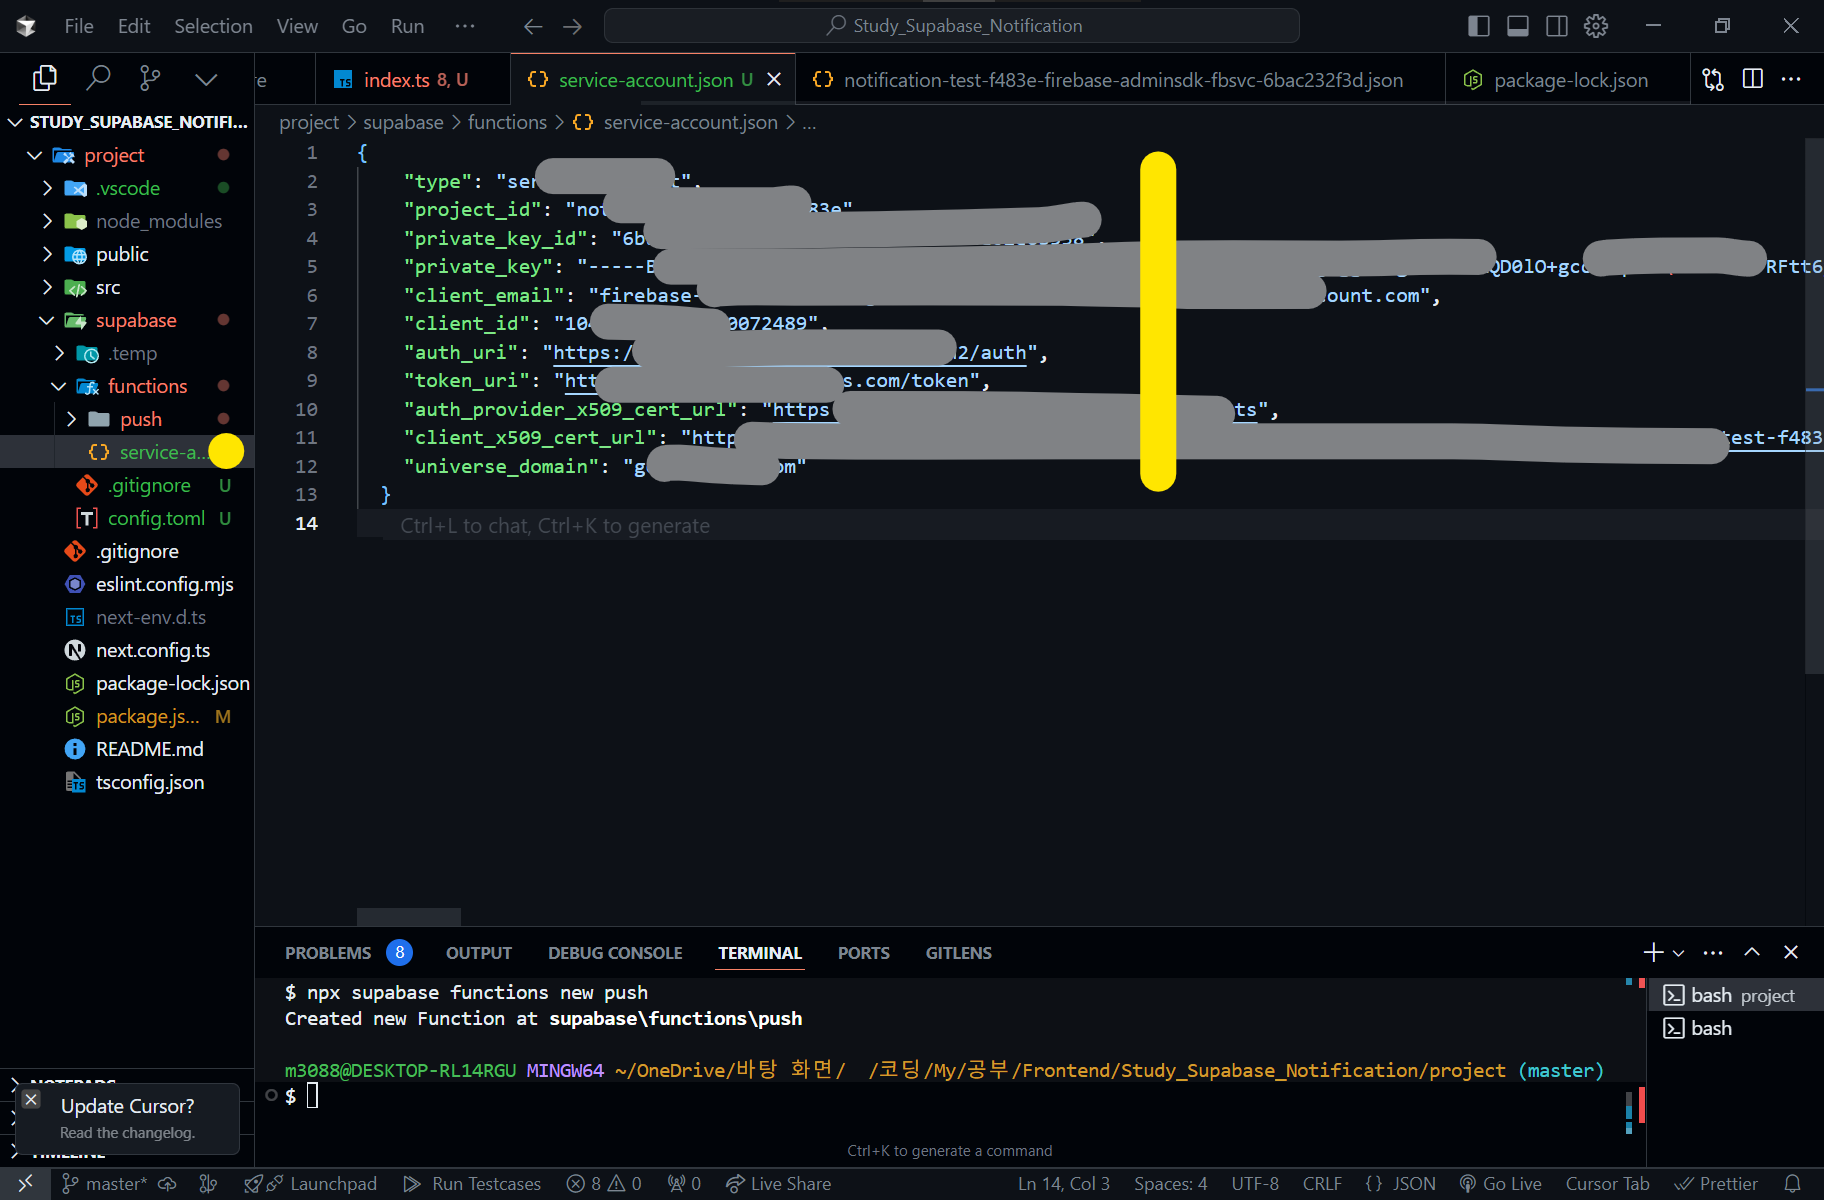Click the master branch status item
Viewport: 1824px width, 1200px height.
point(105,1184)
